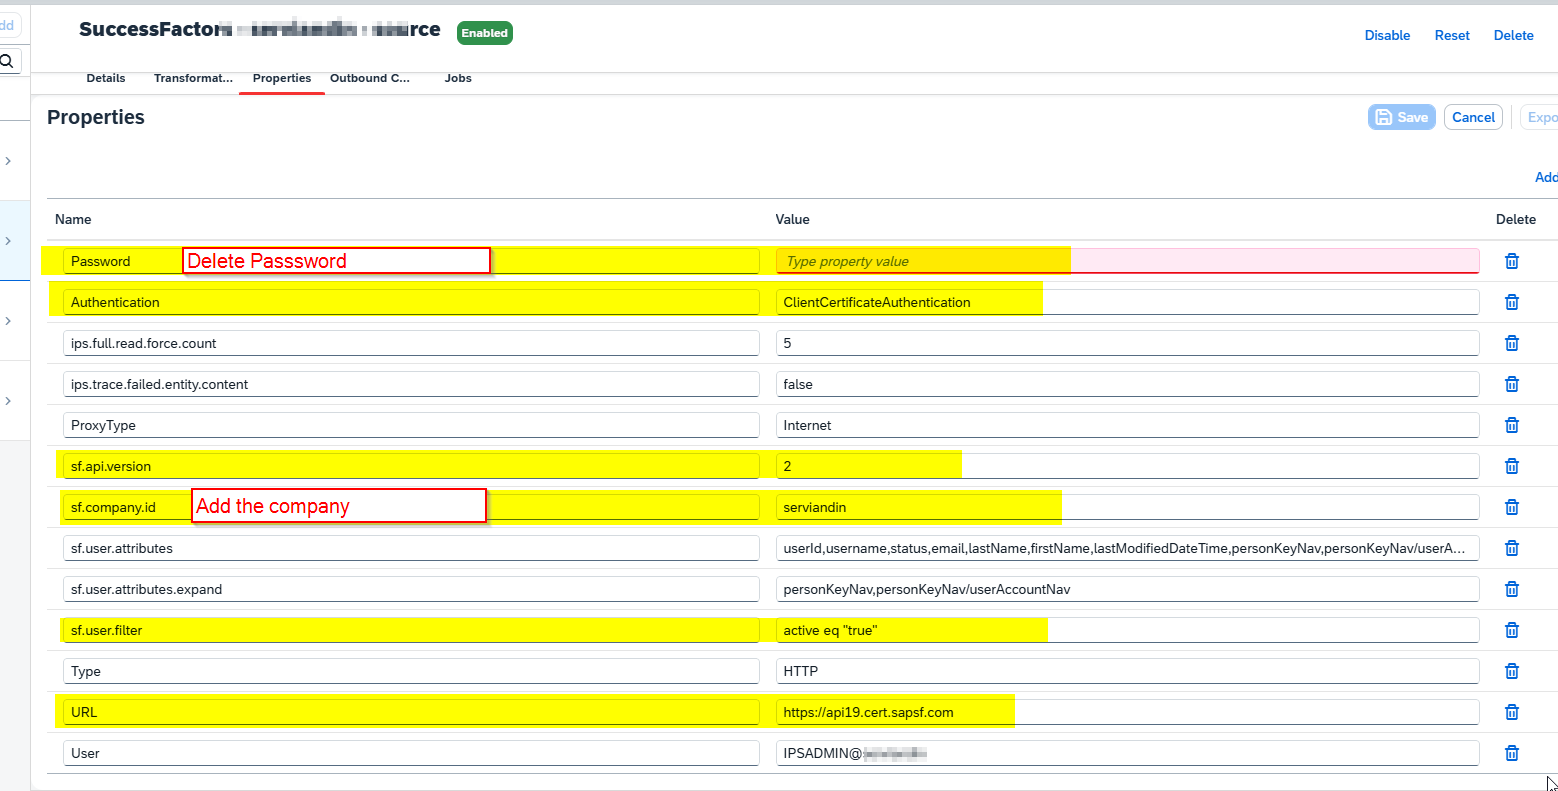Expand the first sidebar chevron
The width and height of the screenshot is (1558, 791).
(8, 161)
